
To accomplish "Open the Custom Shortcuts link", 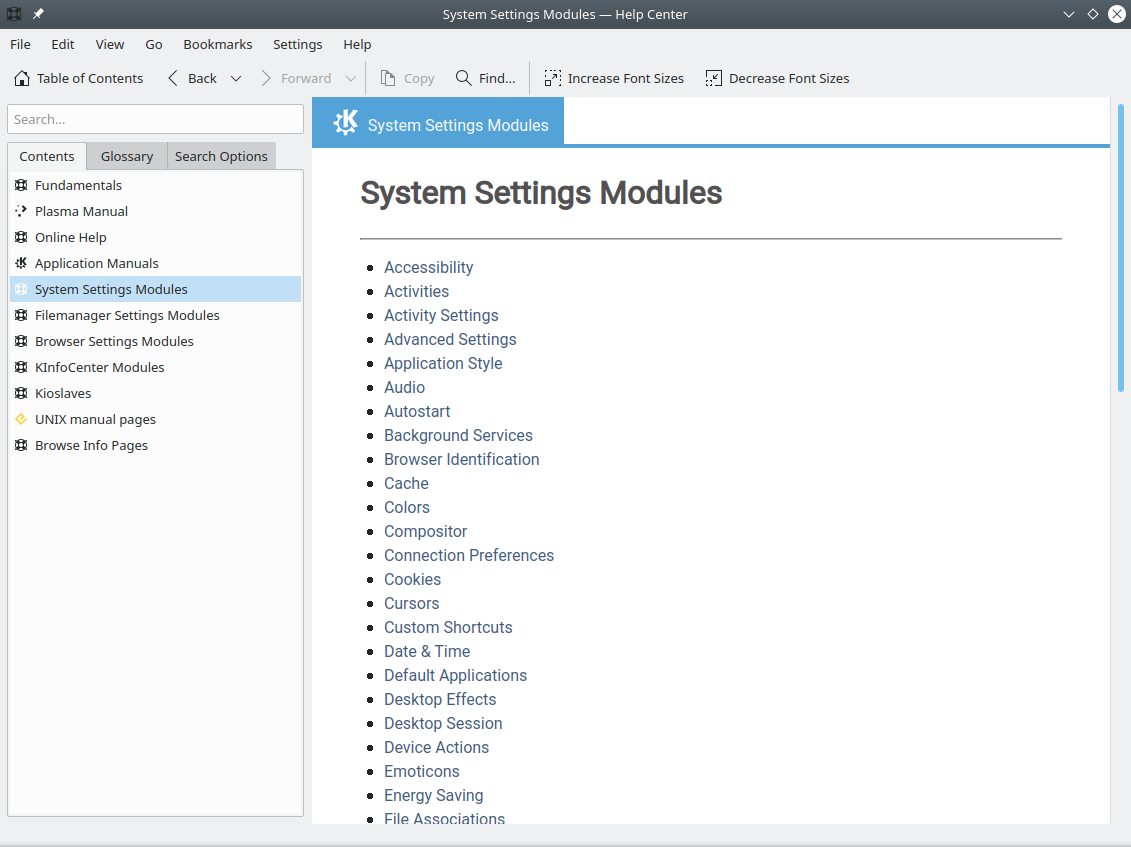I will 448,627.
